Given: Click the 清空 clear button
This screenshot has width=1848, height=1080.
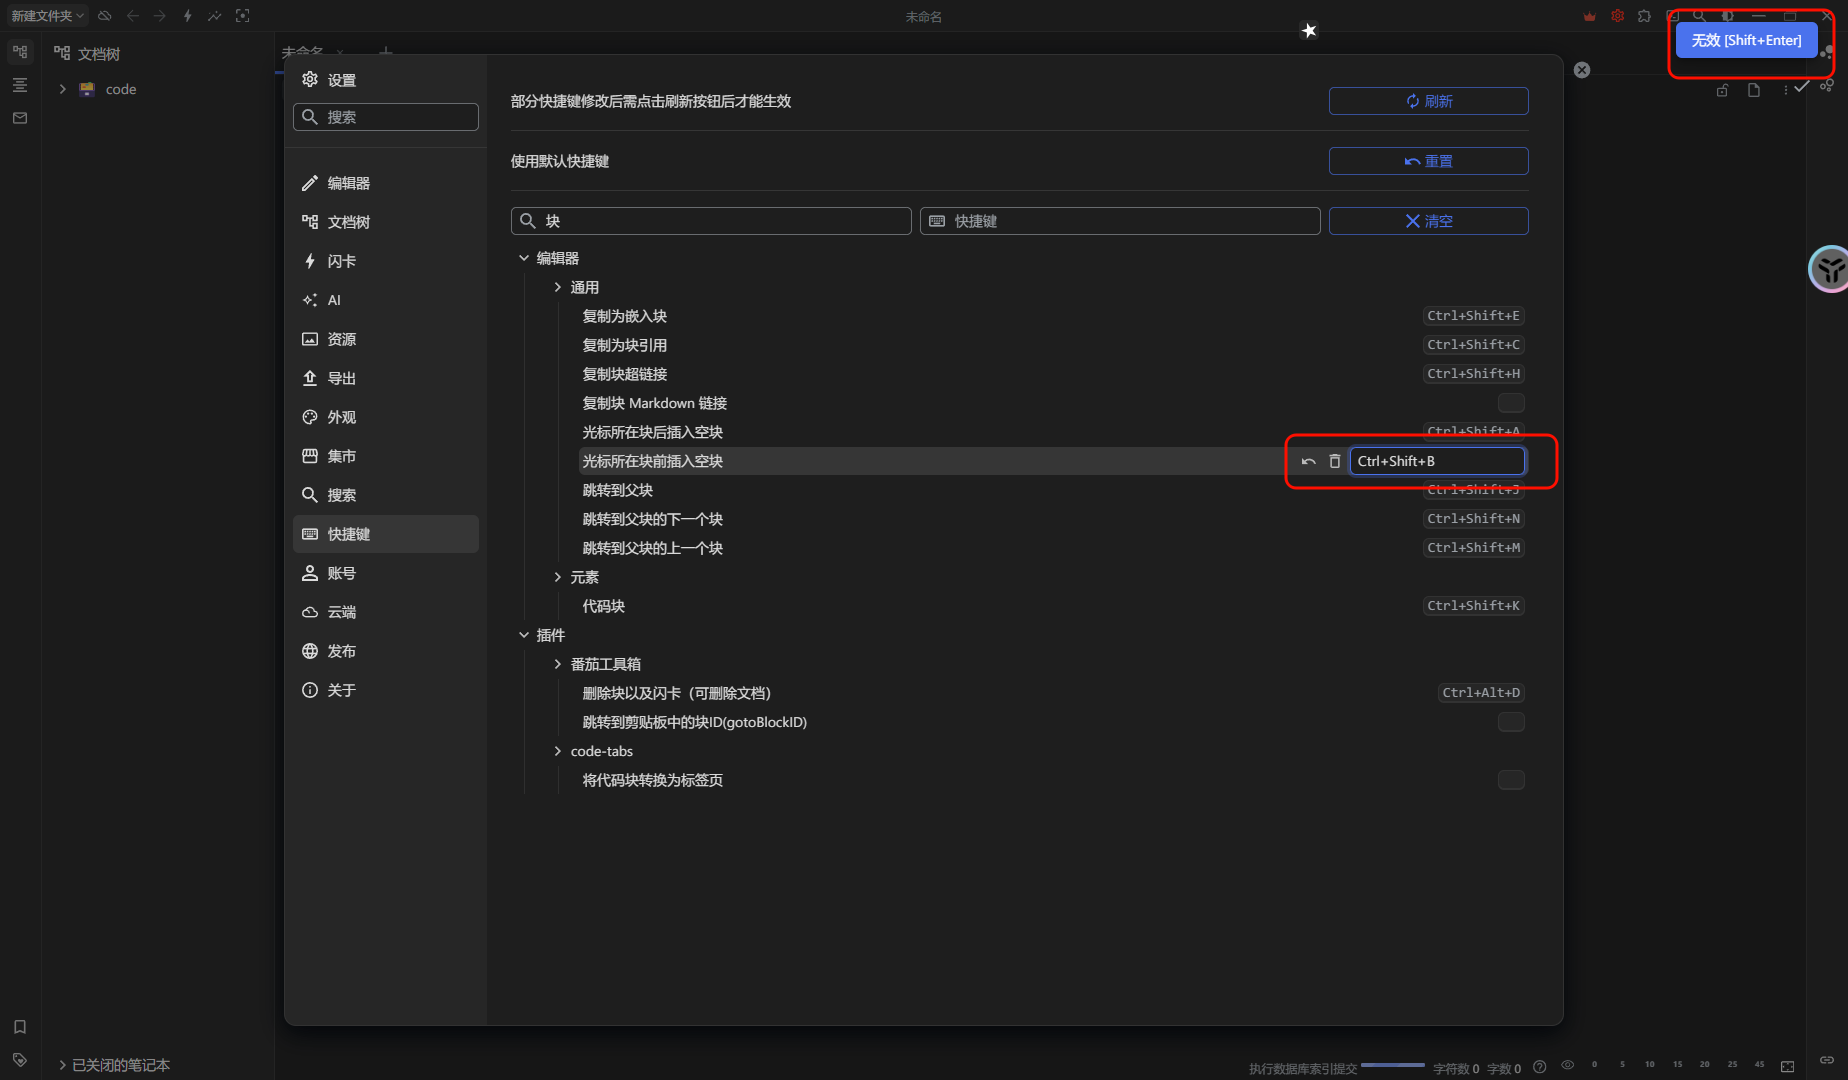Looking at the screenshot, I should click(x=1428, y=221).
